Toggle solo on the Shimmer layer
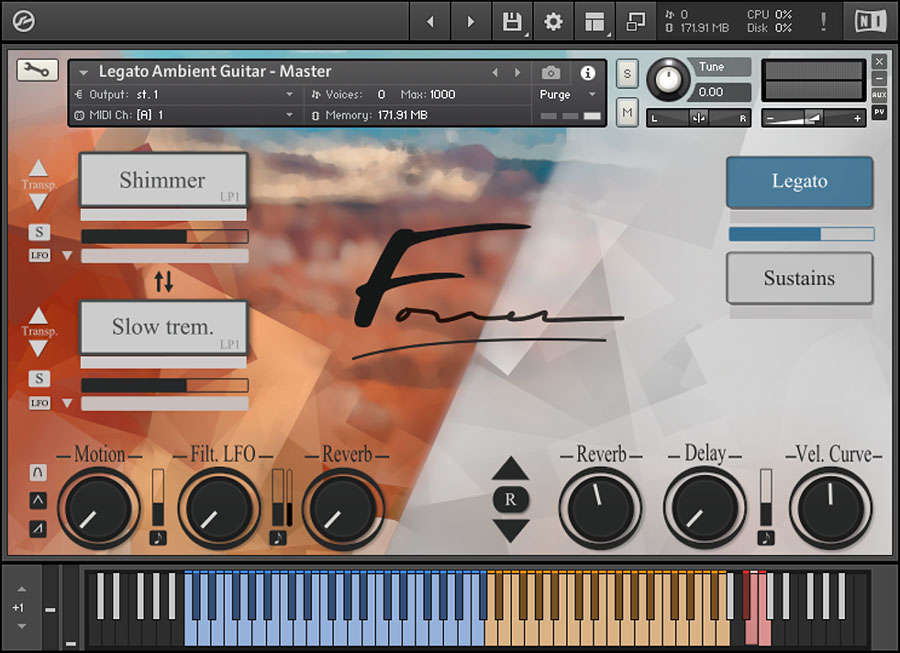This screenshot has width=900, height=653. click(39, 232)
